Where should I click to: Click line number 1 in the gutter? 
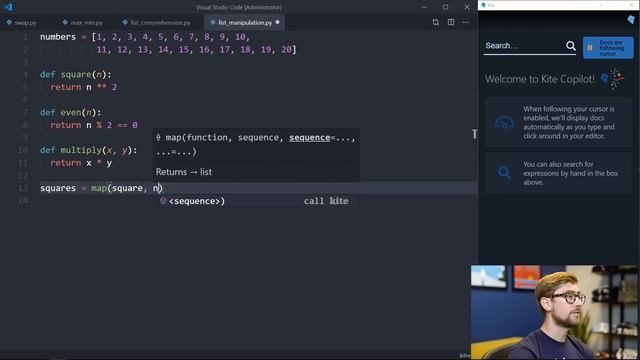pyautogui.click(x=25, y=37)
